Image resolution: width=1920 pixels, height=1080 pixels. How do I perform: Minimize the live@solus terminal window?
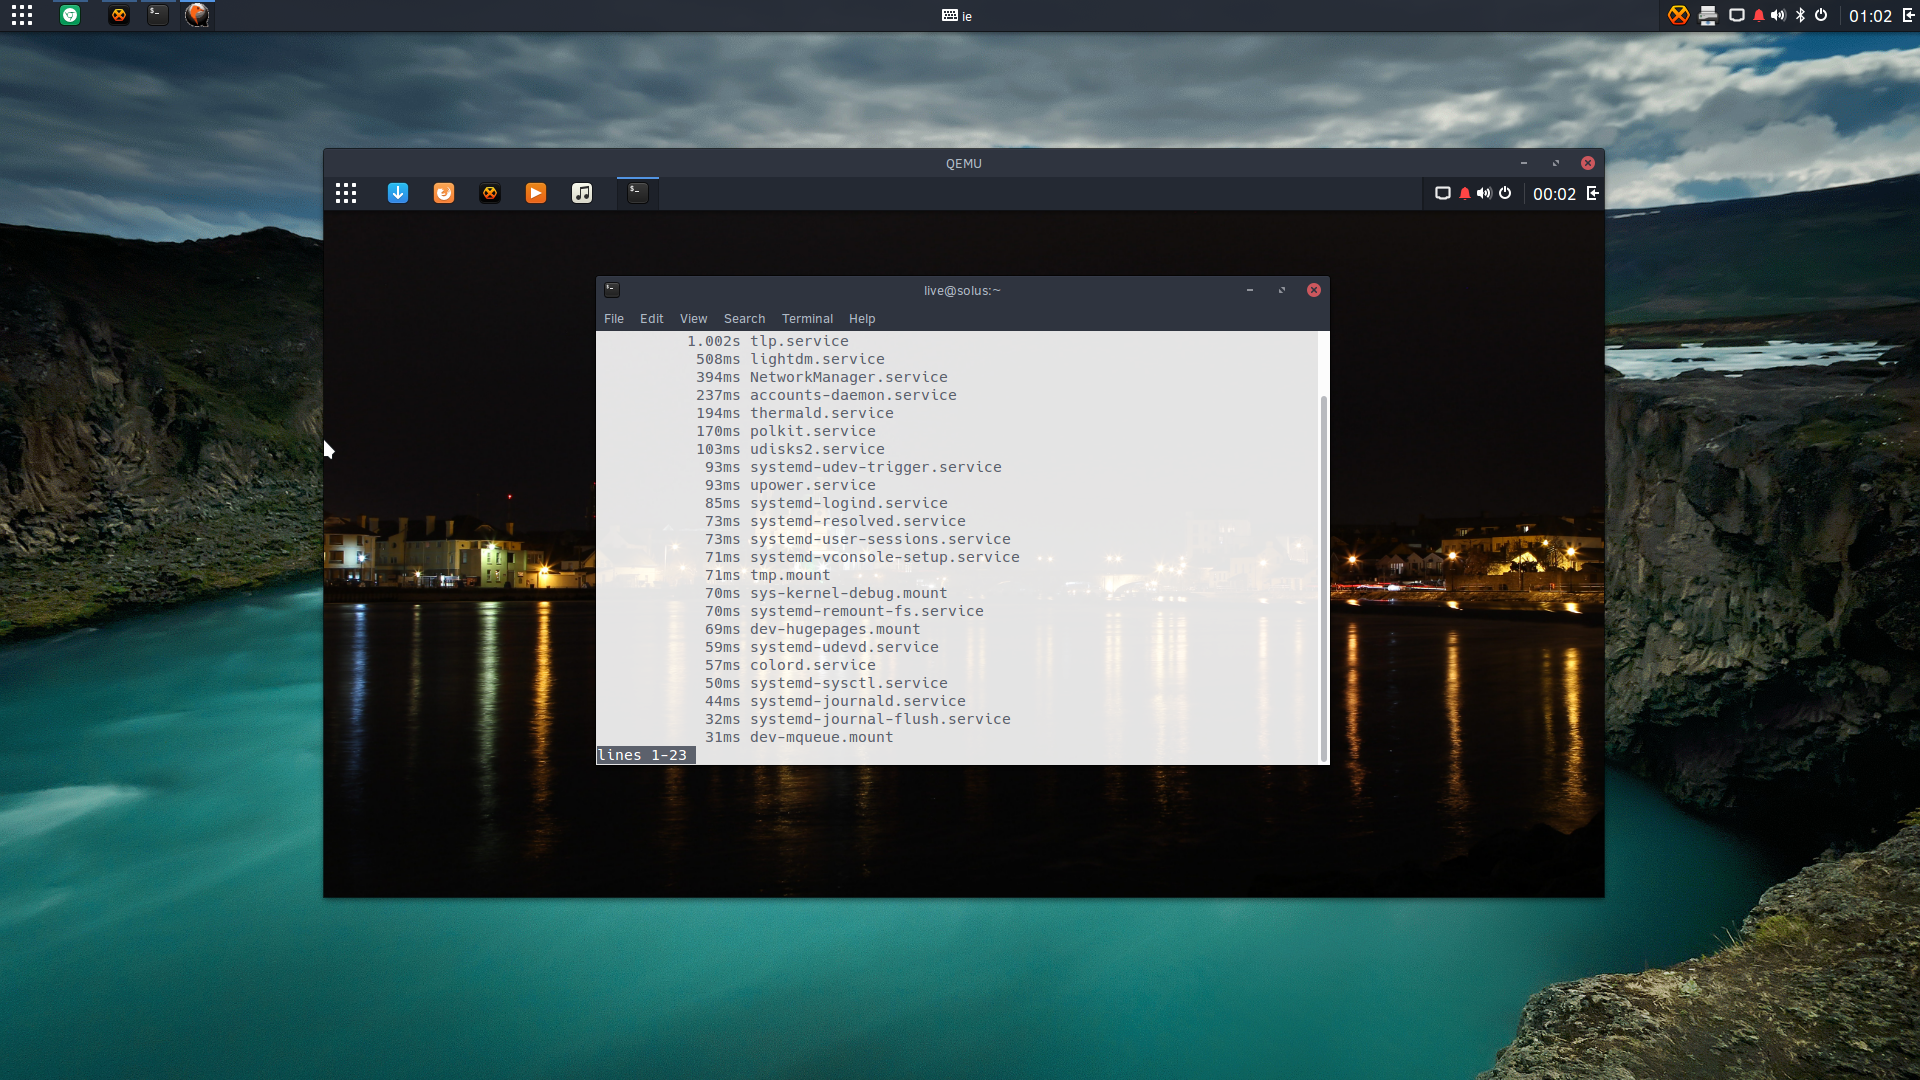tap(1250, 290)
